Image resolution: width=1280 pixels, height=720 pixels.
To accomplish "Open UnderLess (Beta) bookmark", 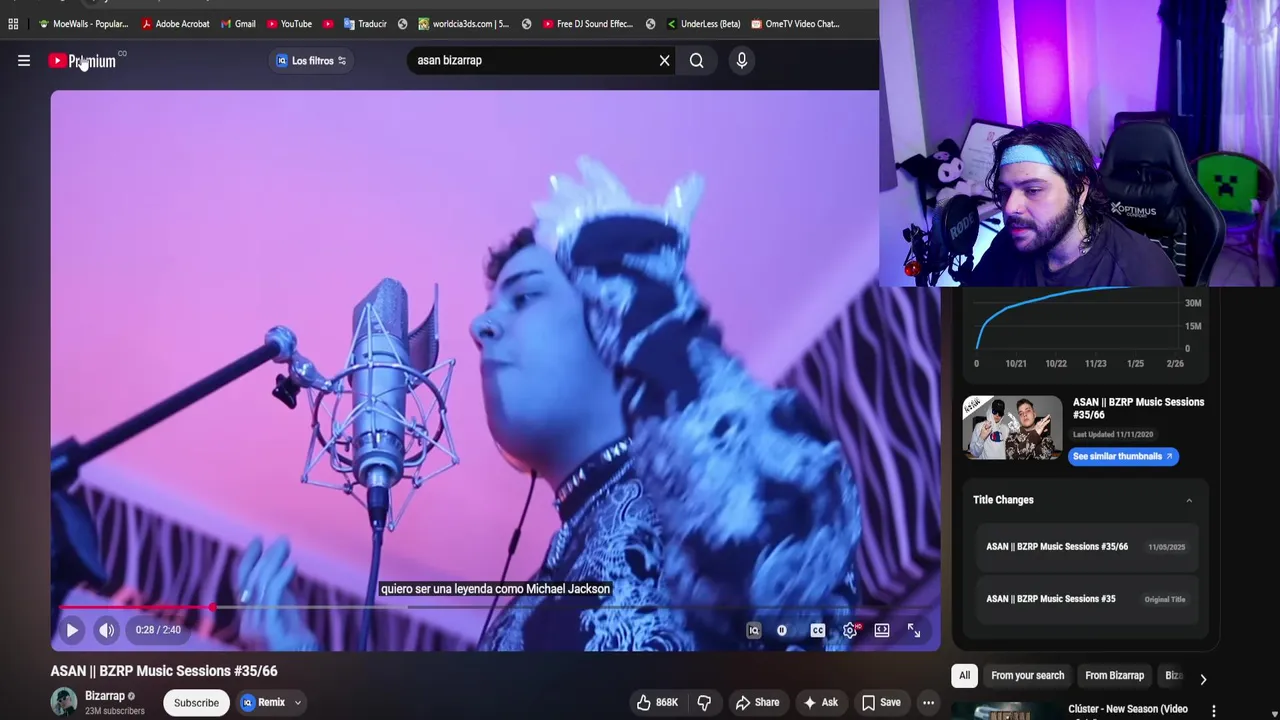I will coord(703,24).
